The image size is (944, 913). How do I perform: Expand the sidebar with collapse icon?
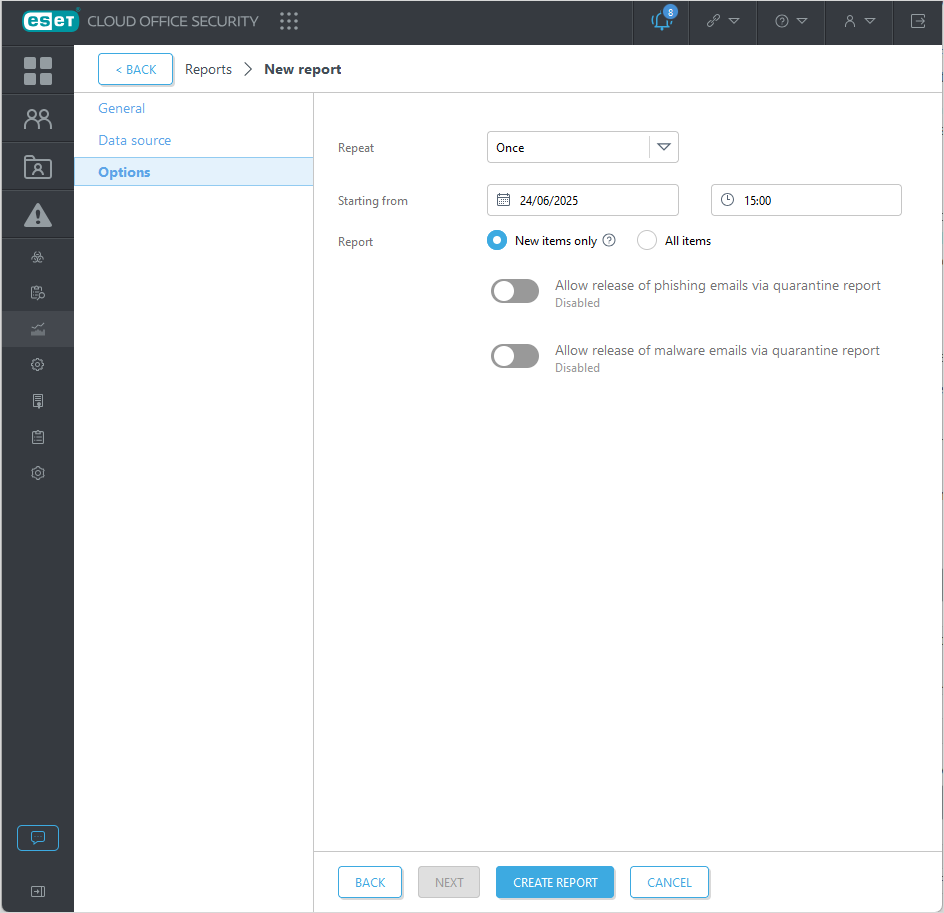point(38,891)
